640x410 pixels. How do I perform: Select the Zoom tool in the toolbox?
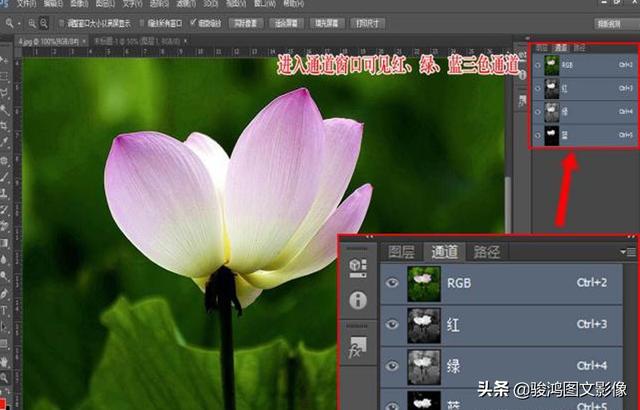tap(4, 378)
